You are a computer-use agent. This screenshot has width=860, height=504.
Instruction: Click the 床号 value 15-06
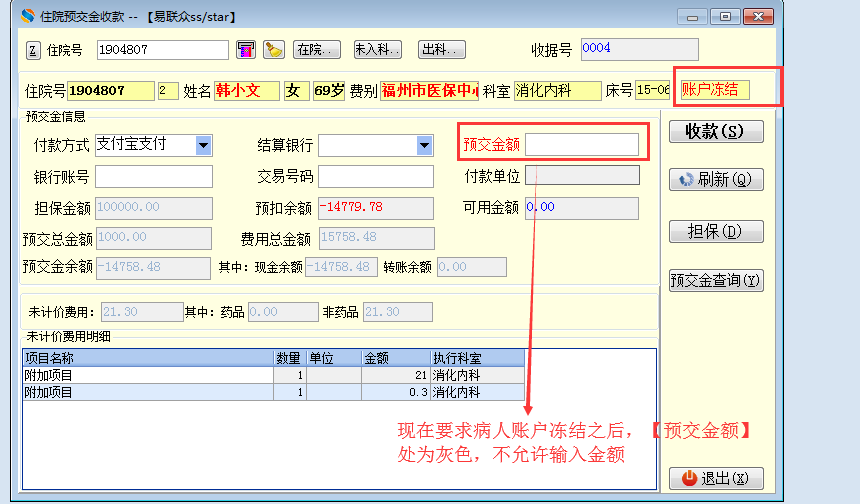coord(653,90)
